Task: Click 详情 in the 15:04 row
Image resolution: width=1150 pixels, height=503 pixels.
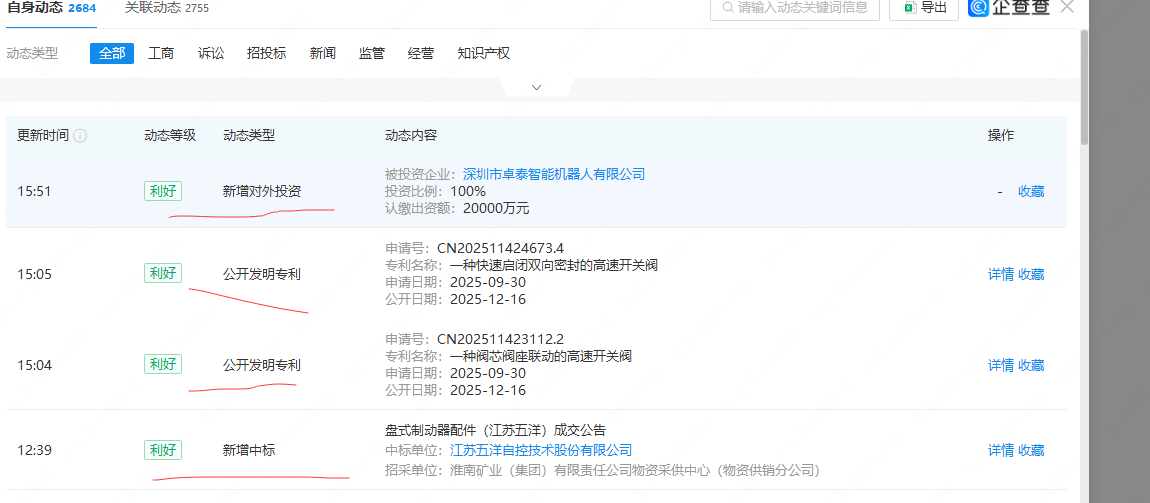Action: (1001, 365)
